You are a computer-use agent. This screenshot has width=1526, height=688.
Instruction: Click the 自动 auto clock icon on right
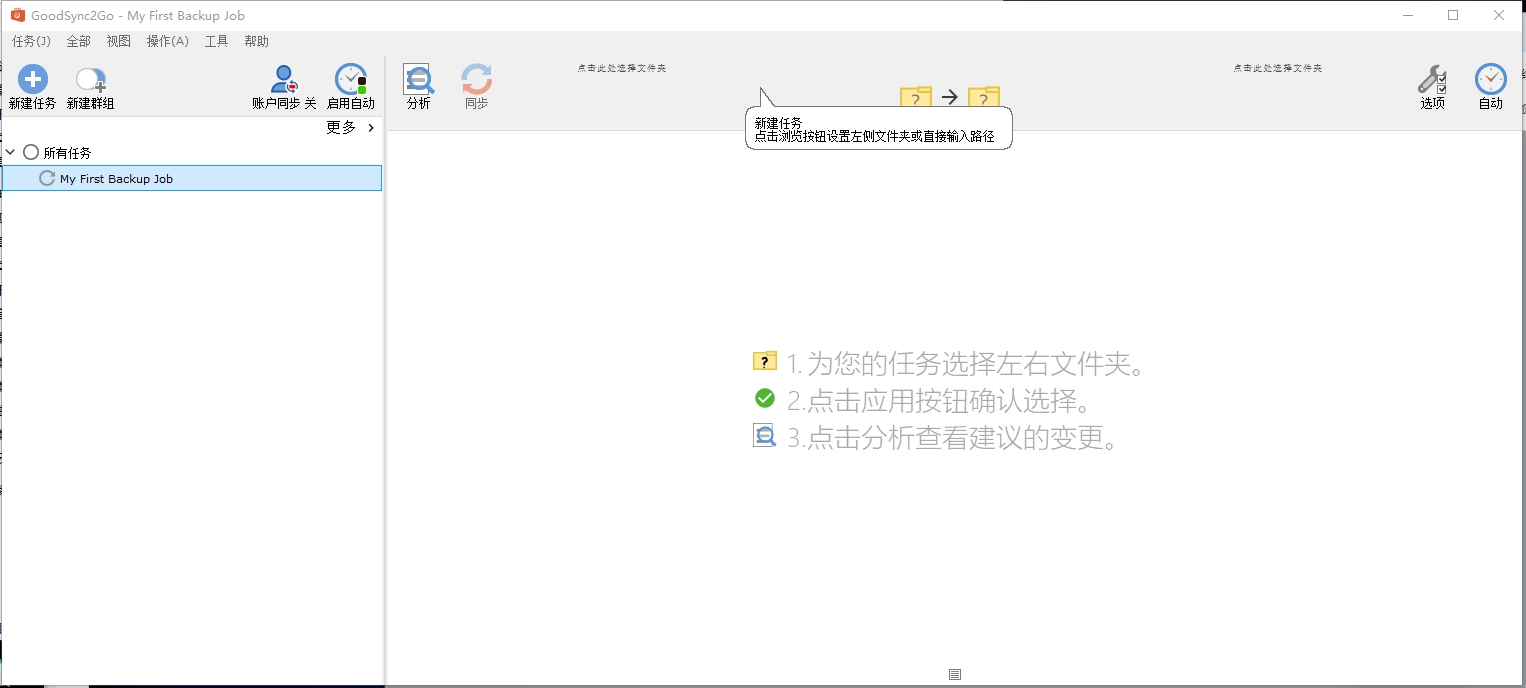(x=1490, y=79)
